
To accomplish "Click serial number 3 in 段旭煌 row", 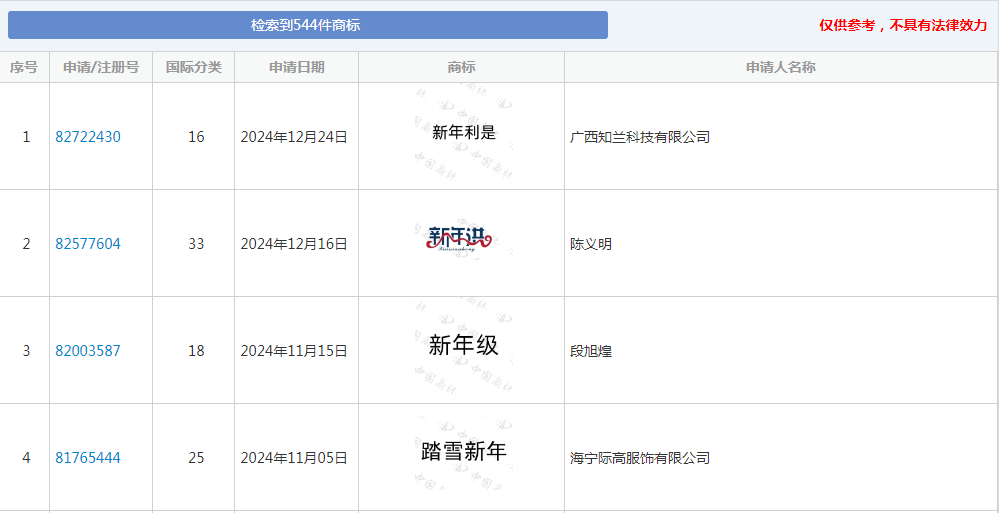I will pos(26,351).
